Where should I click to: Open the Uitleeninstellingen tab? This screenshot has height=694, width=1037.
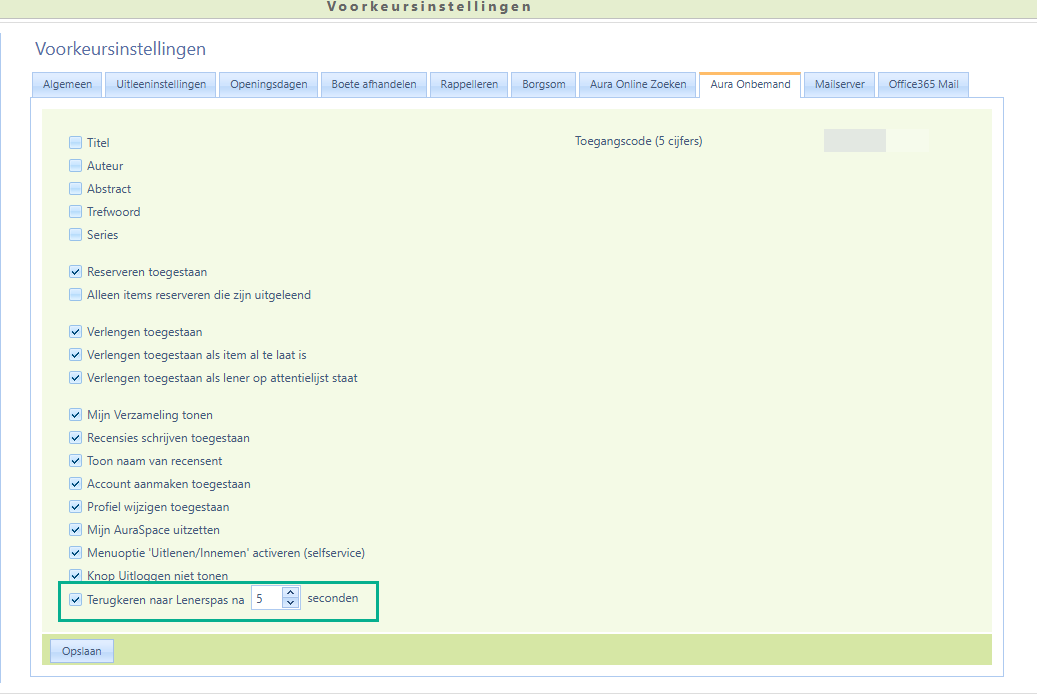click(x=161, y=85)
